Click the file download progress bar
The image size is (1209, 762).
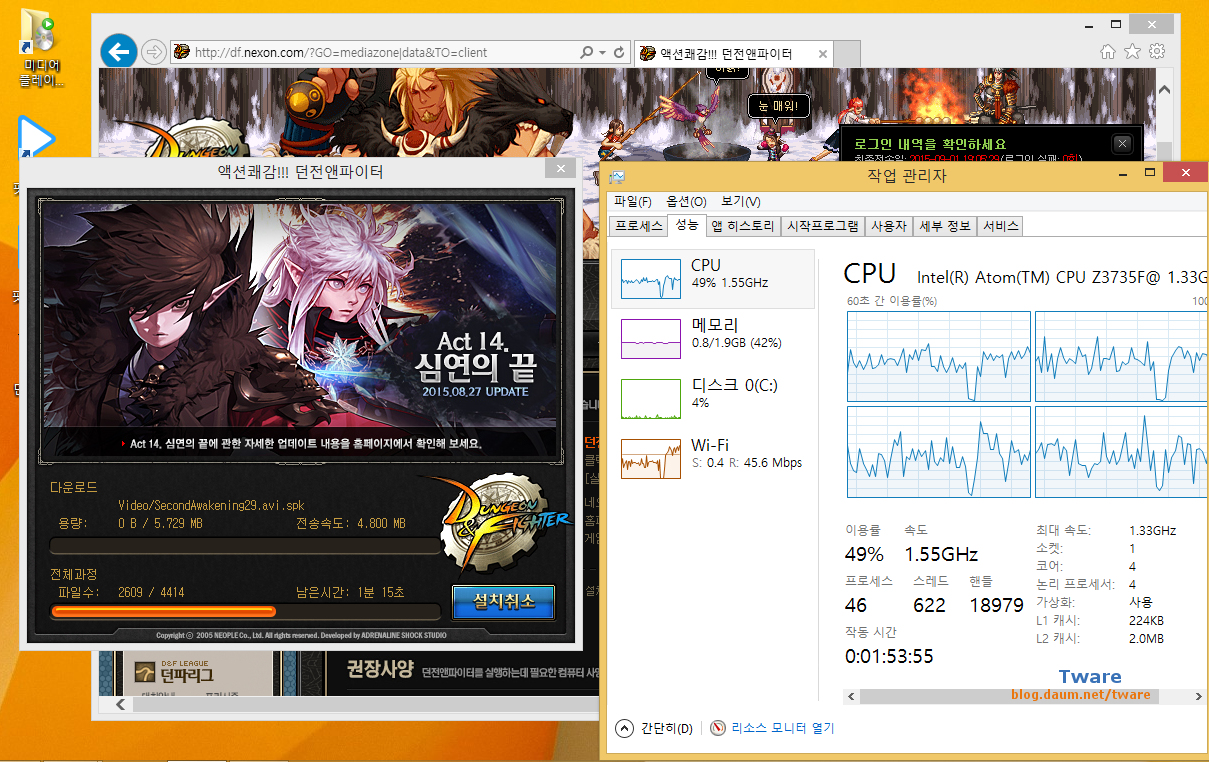point(245,546)
